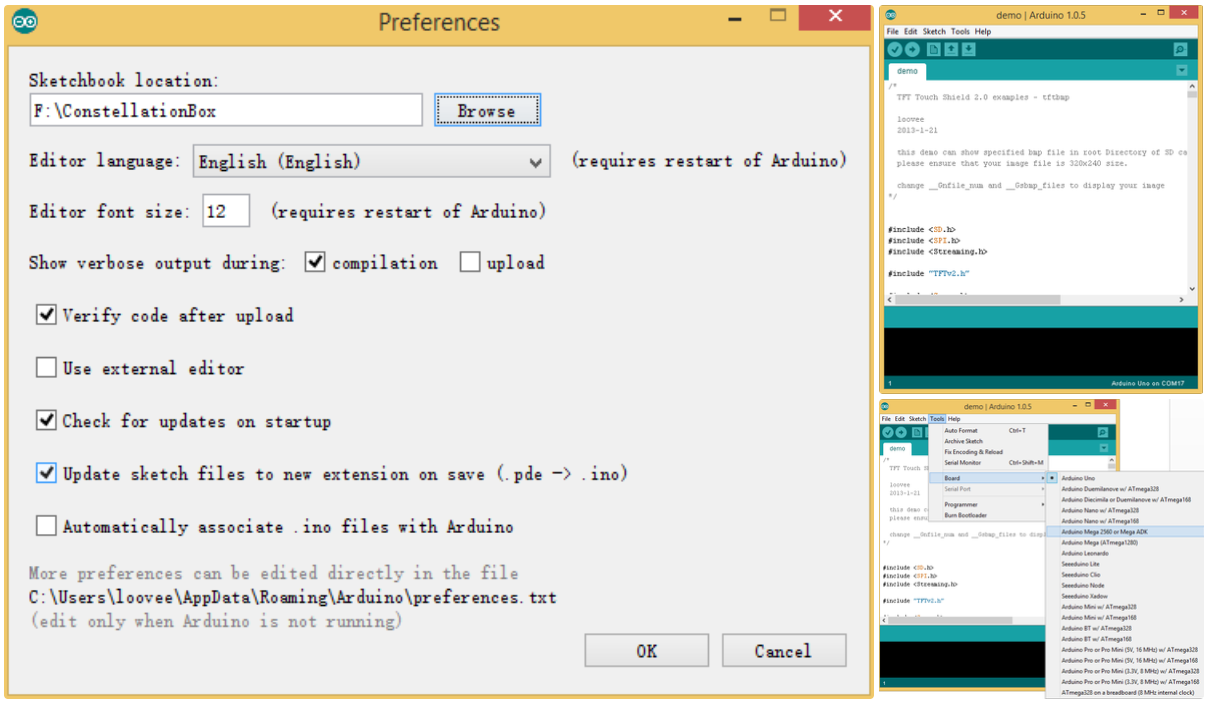Toggle Update sketch files to new extension checkbox

(46, 473)
